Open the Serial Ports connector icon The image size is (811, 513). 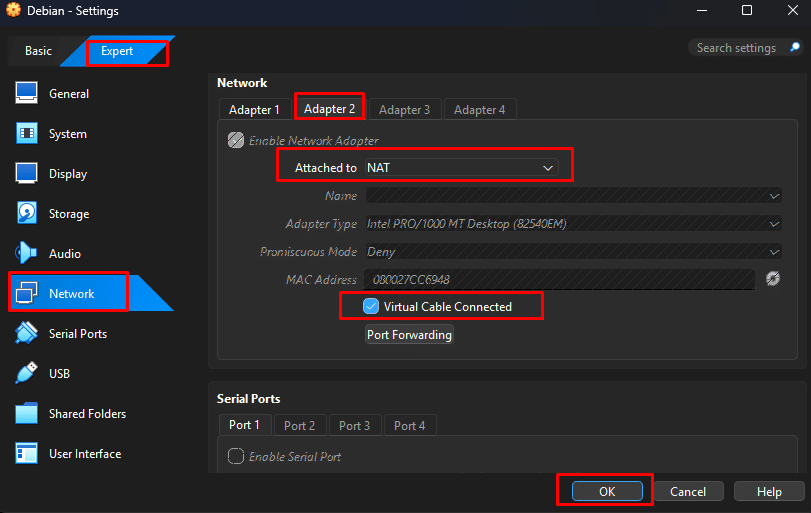[26, 333]
